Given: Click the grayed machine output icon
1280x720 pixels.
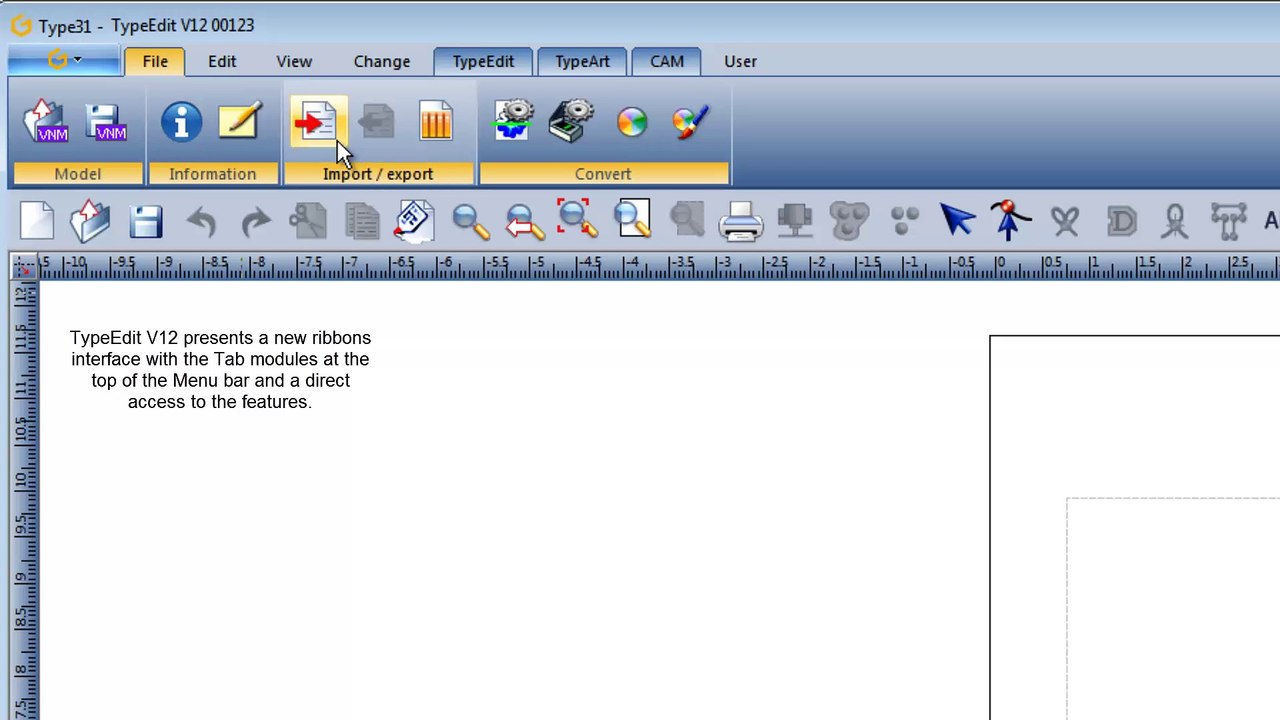Looking at the screenshot, I should pos(795,221).
